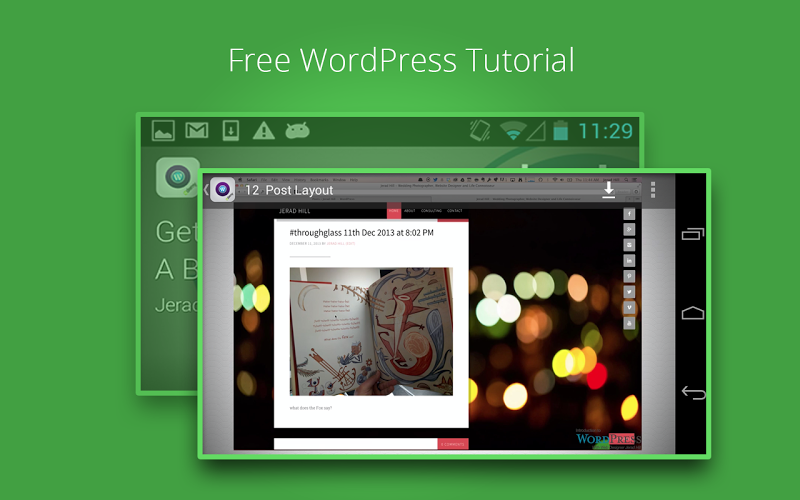The height and width of the screenshot is (500, 800).
Task: Tap the Wi-Fi signal icon in the status bar
Action: pyautogui.click(x=513, y=131)
